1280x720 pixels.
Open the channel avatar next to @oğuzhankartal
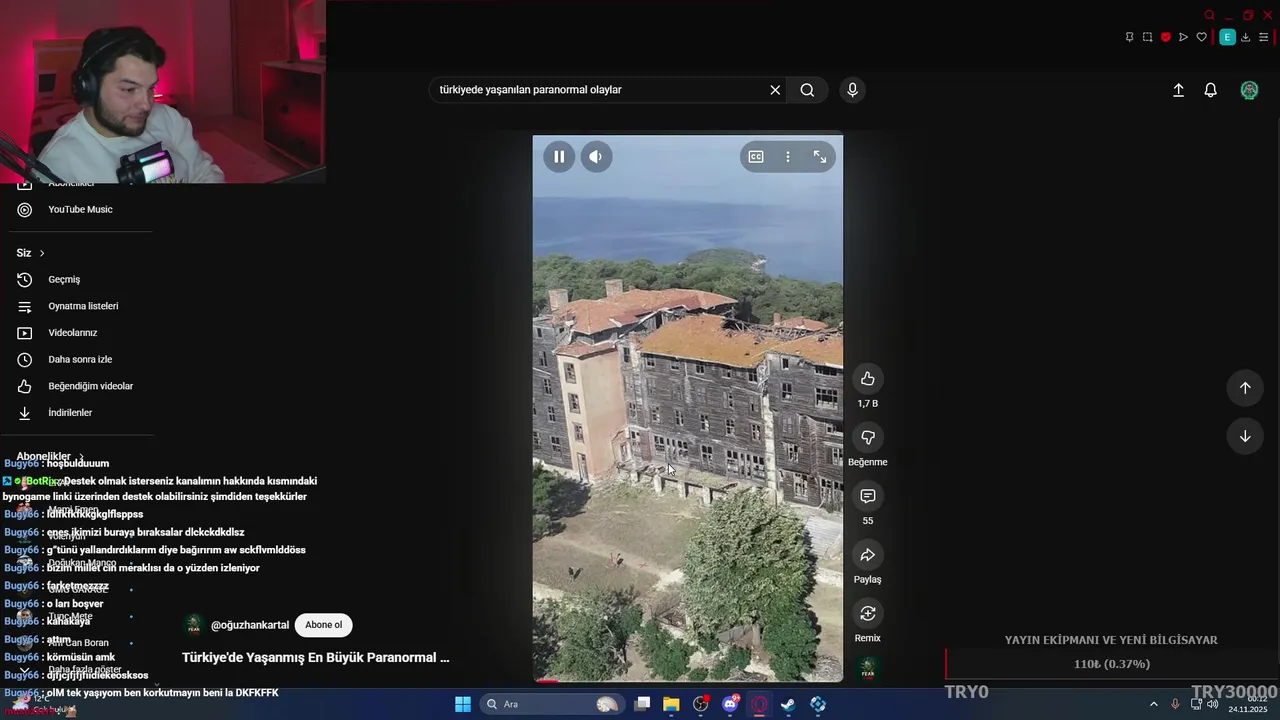pyautogui.click(x=193, y=625)
